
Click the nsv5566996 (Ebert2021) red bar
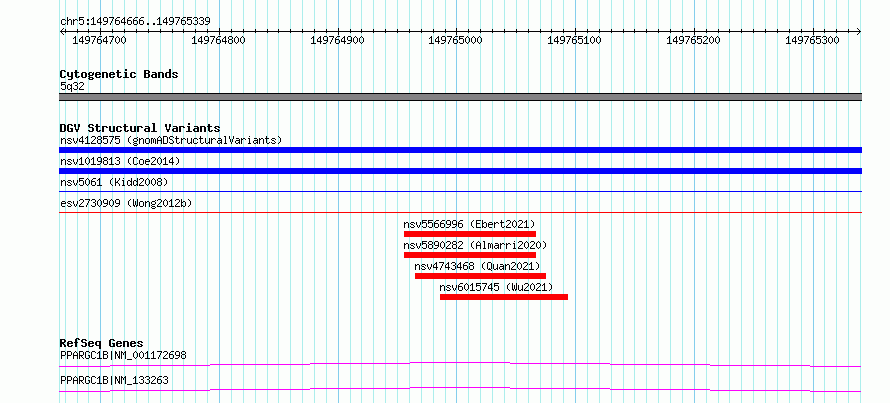click(x=470, y=234)
